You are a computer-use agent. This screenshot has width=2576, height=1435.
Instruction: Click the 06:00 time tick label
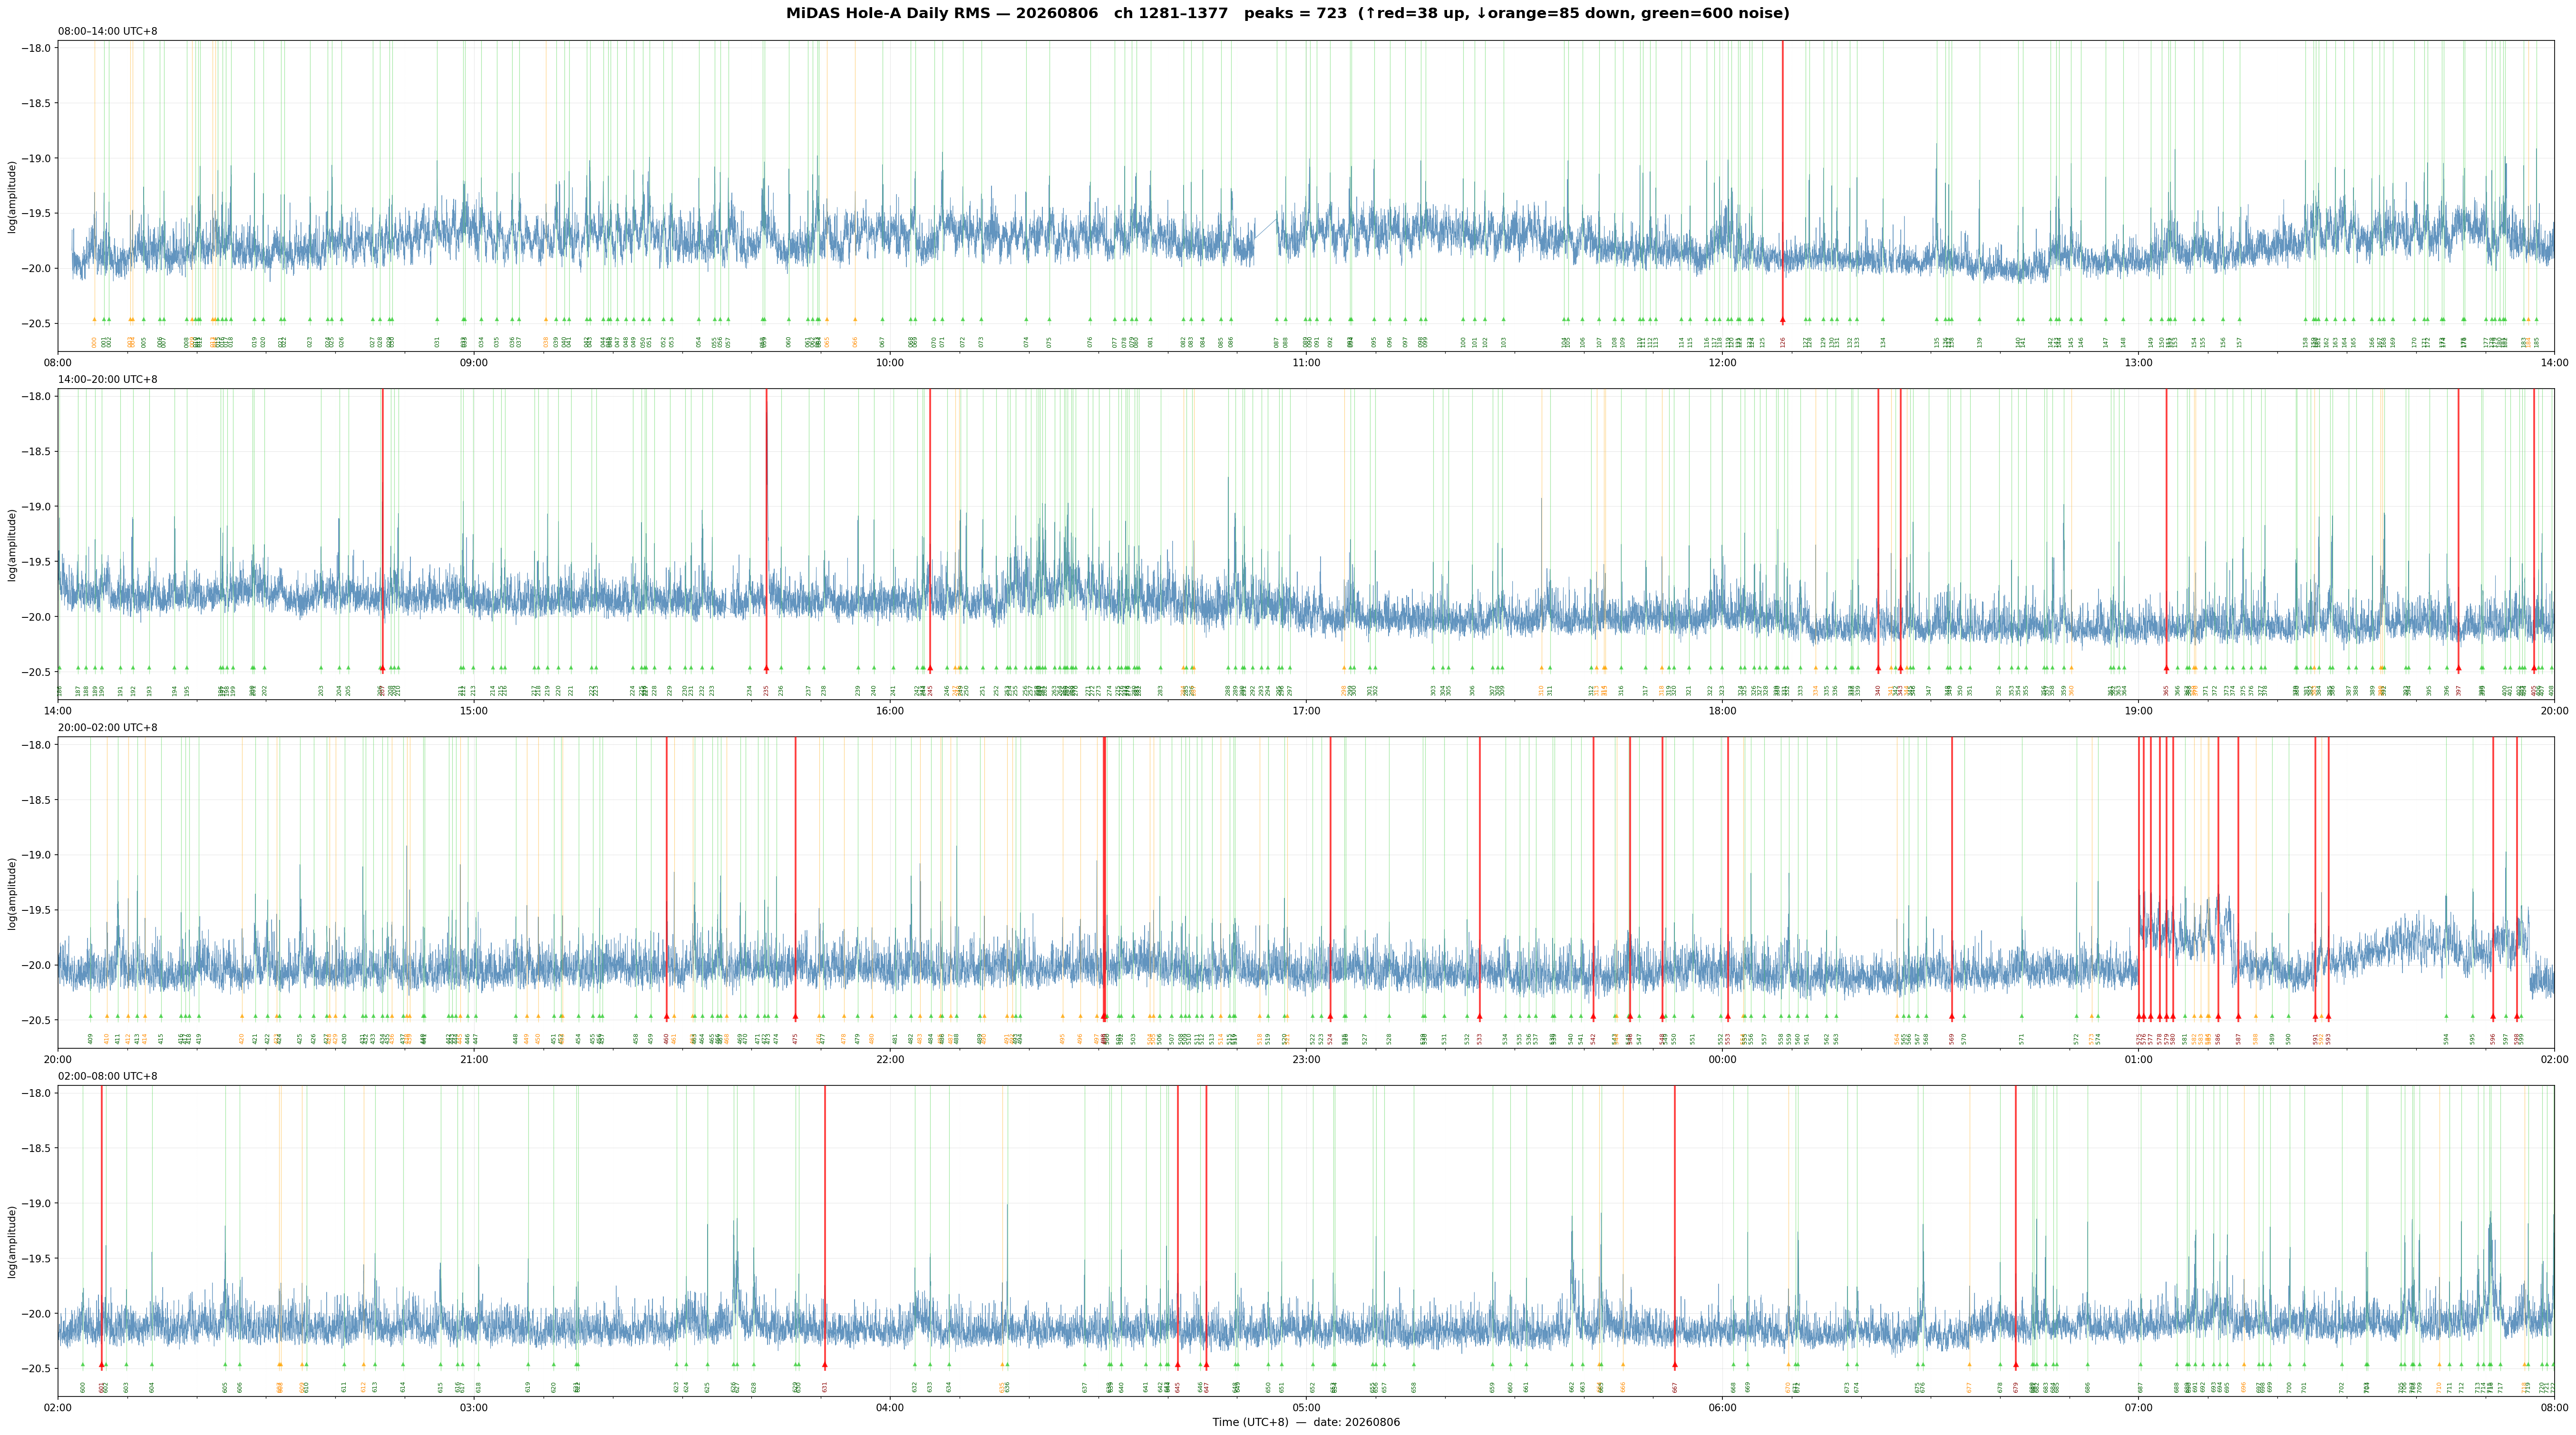(x=1722, y=1408)
